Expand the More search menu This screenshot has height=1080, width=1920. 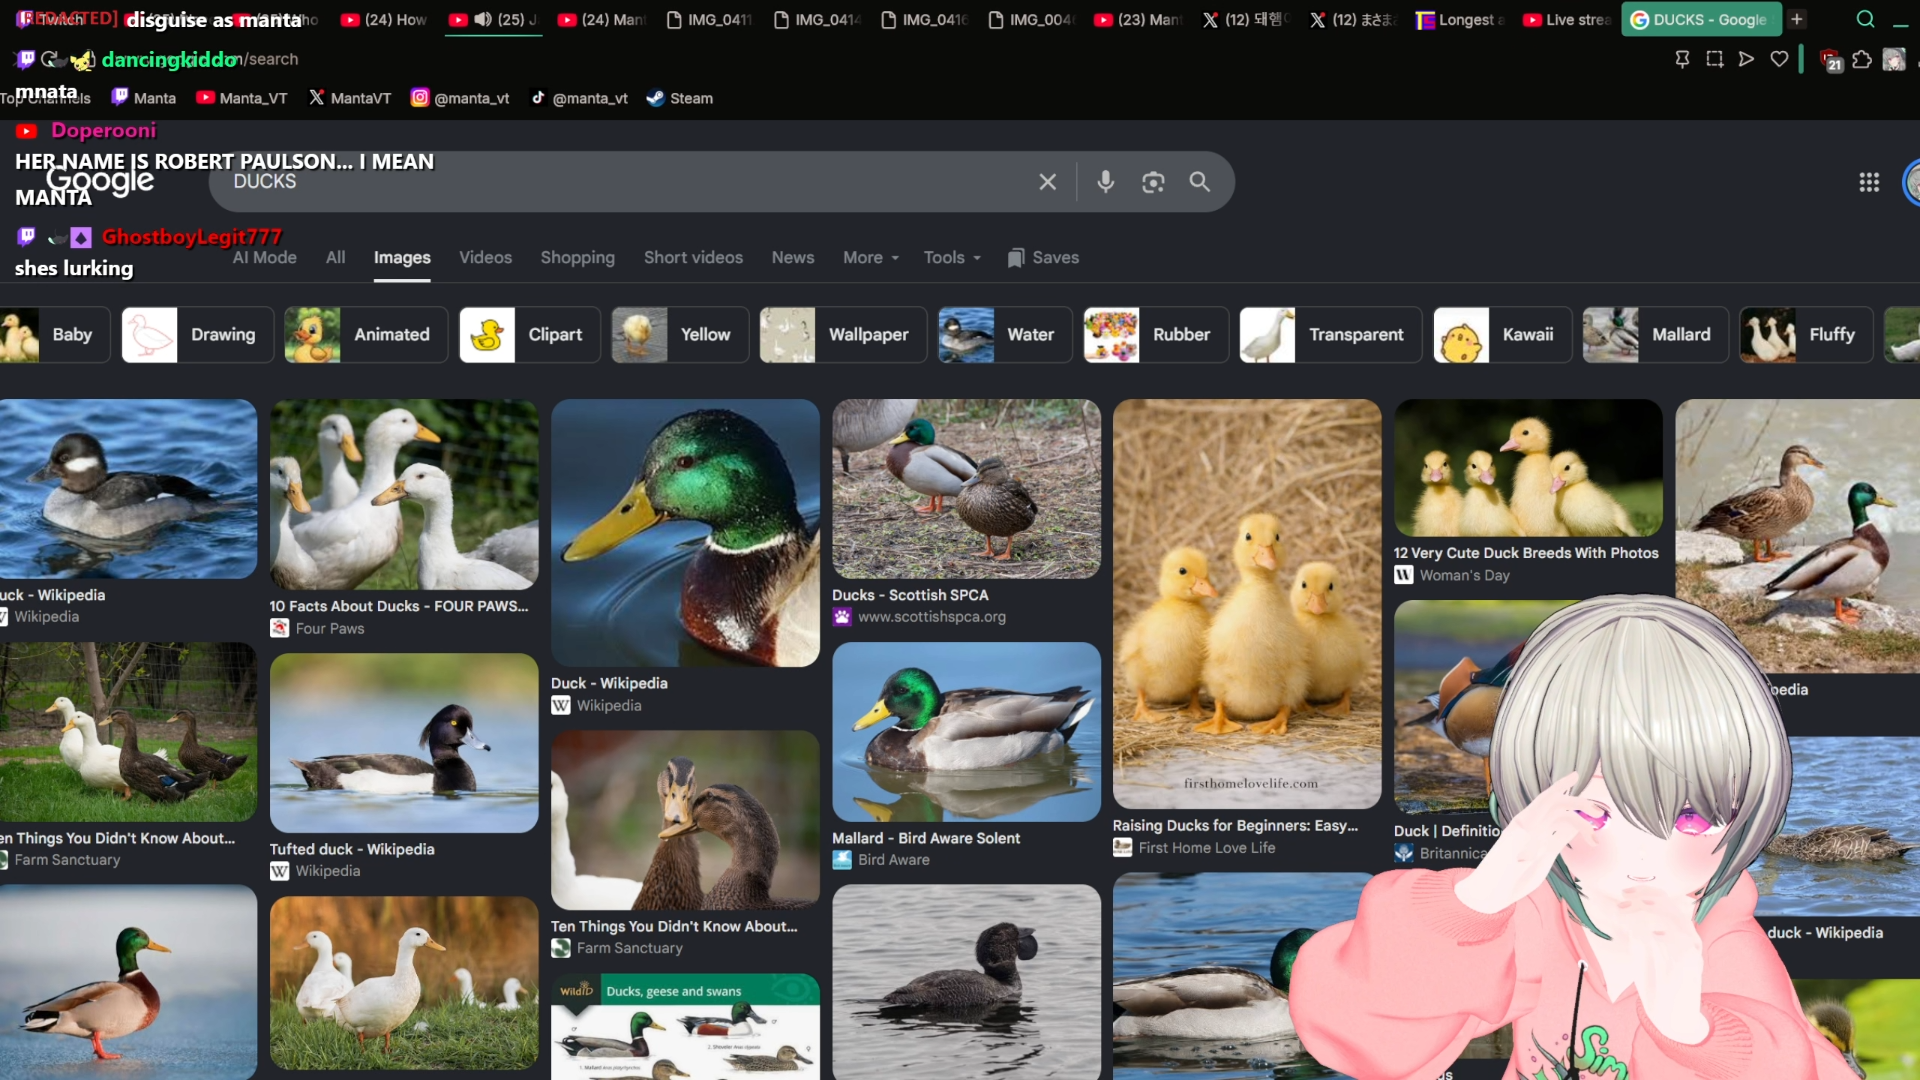tap(871, 258)
